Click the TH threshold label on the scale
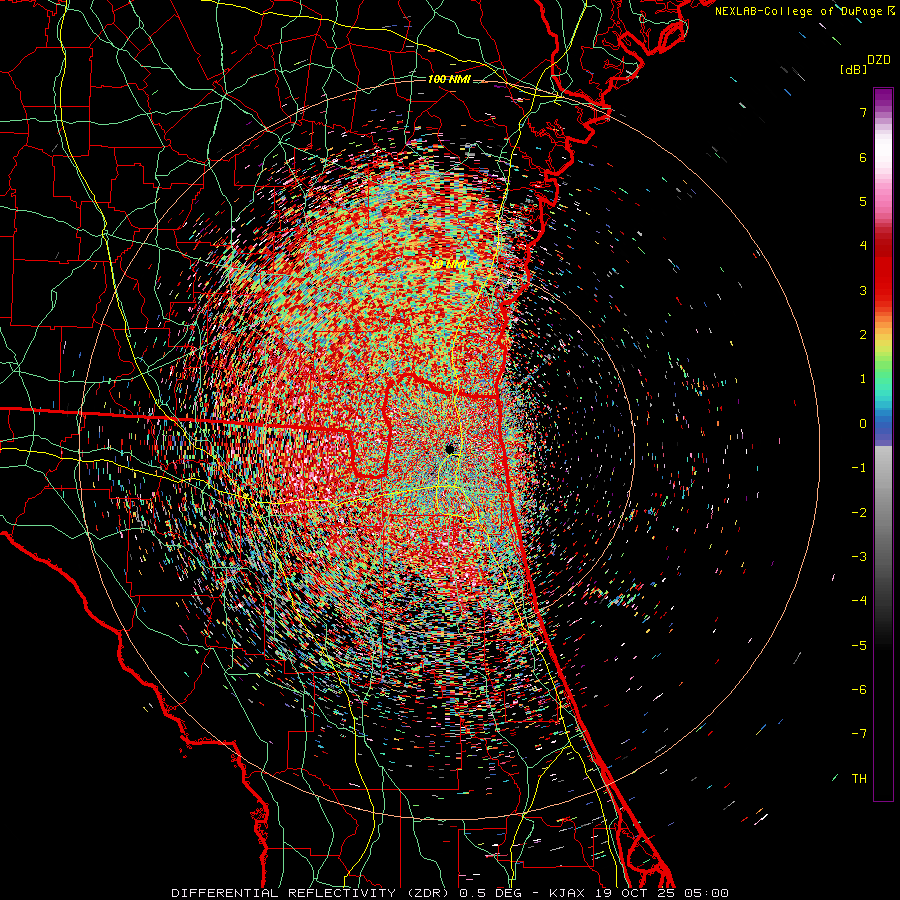Screen dimensions: 900x900 [x=859, y=779]
